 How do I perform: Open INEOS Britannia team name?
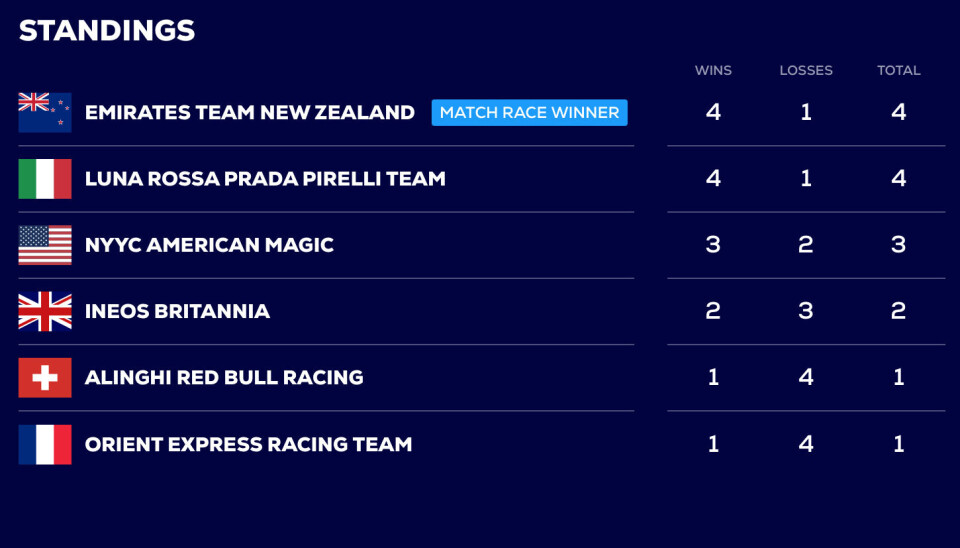click(177, 311)
